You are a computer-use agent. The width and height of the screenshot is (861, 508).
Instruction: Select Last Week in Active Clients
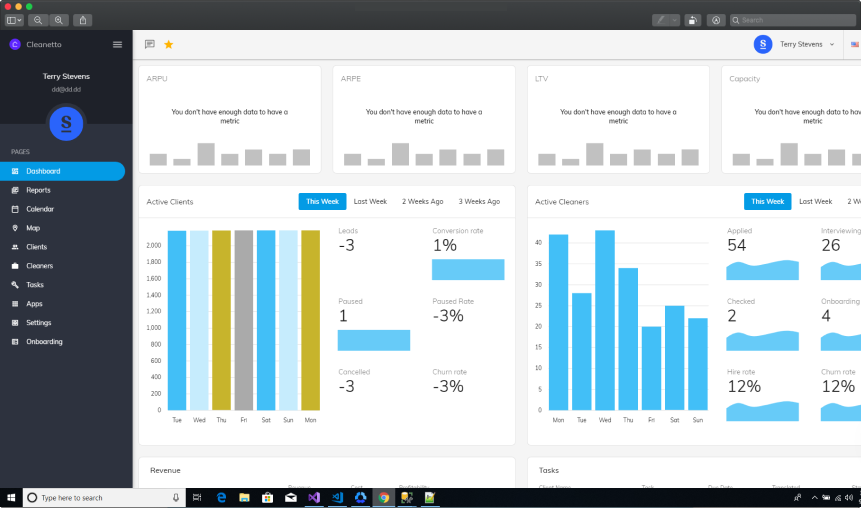pos(370,202)
